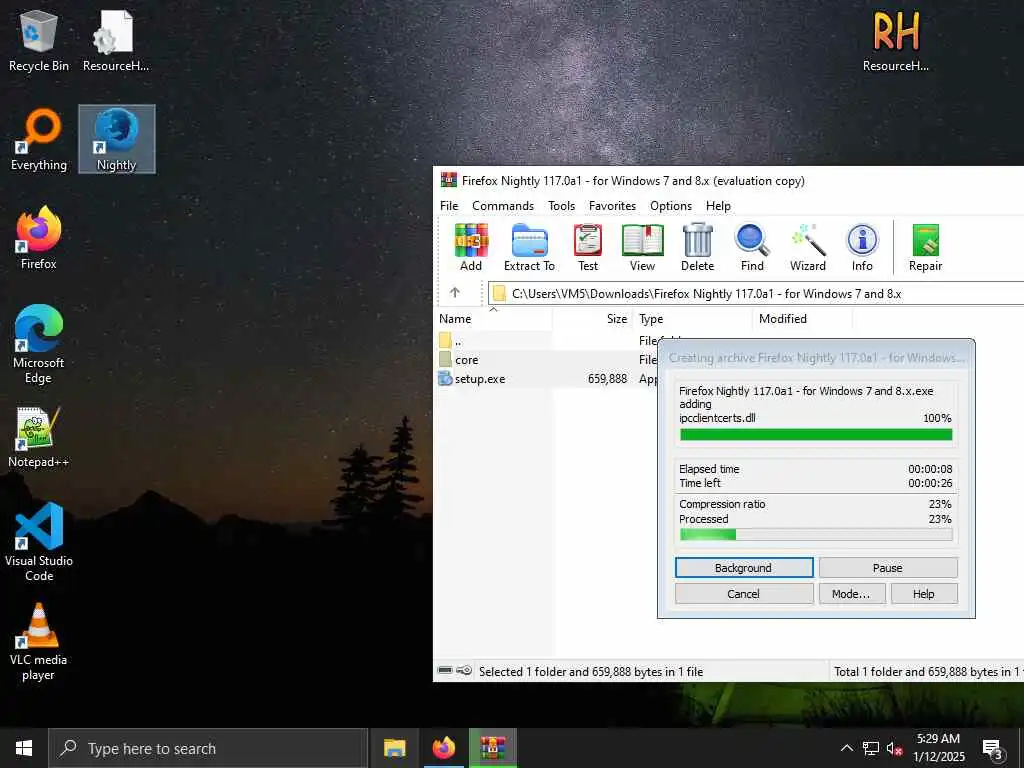Pause the archive creation
This screenshot has width=1024, height=768.
tap(888, 568)
